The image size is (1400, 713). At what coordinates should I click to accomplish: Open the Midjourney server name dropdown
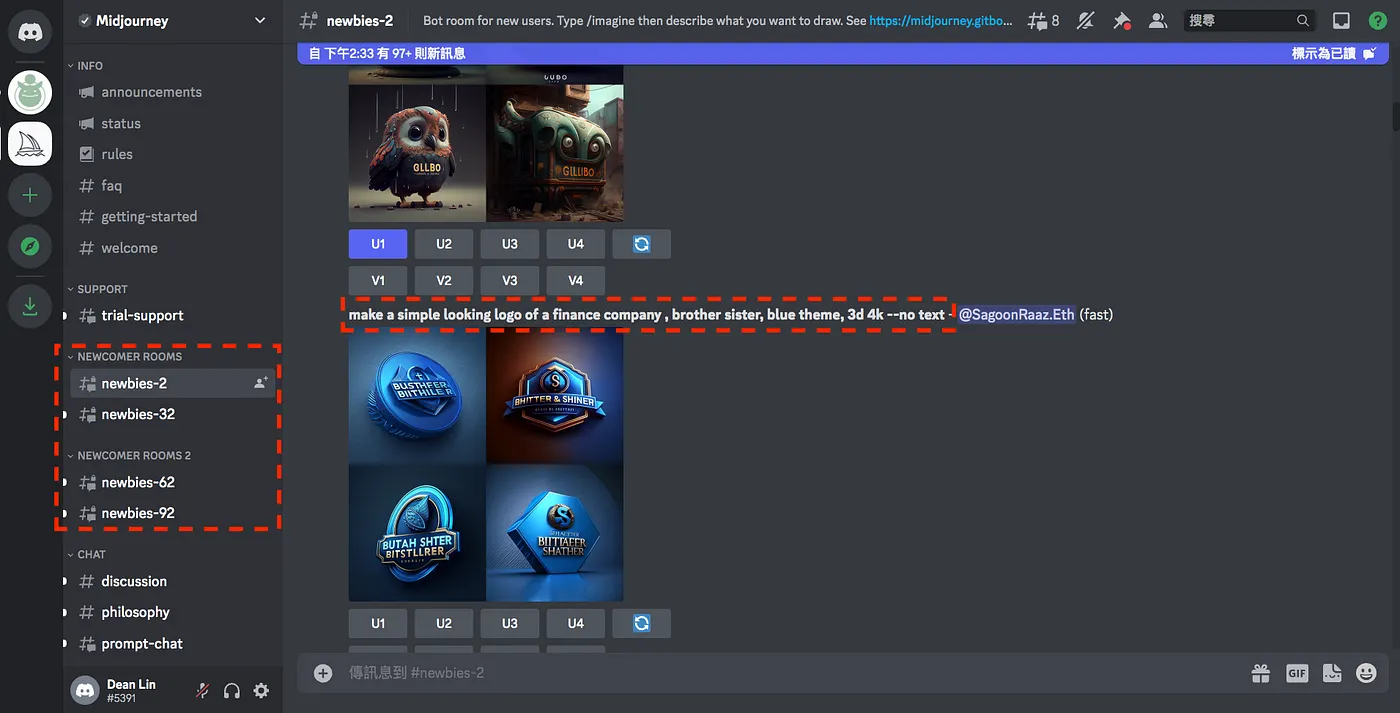coord(173,20)
